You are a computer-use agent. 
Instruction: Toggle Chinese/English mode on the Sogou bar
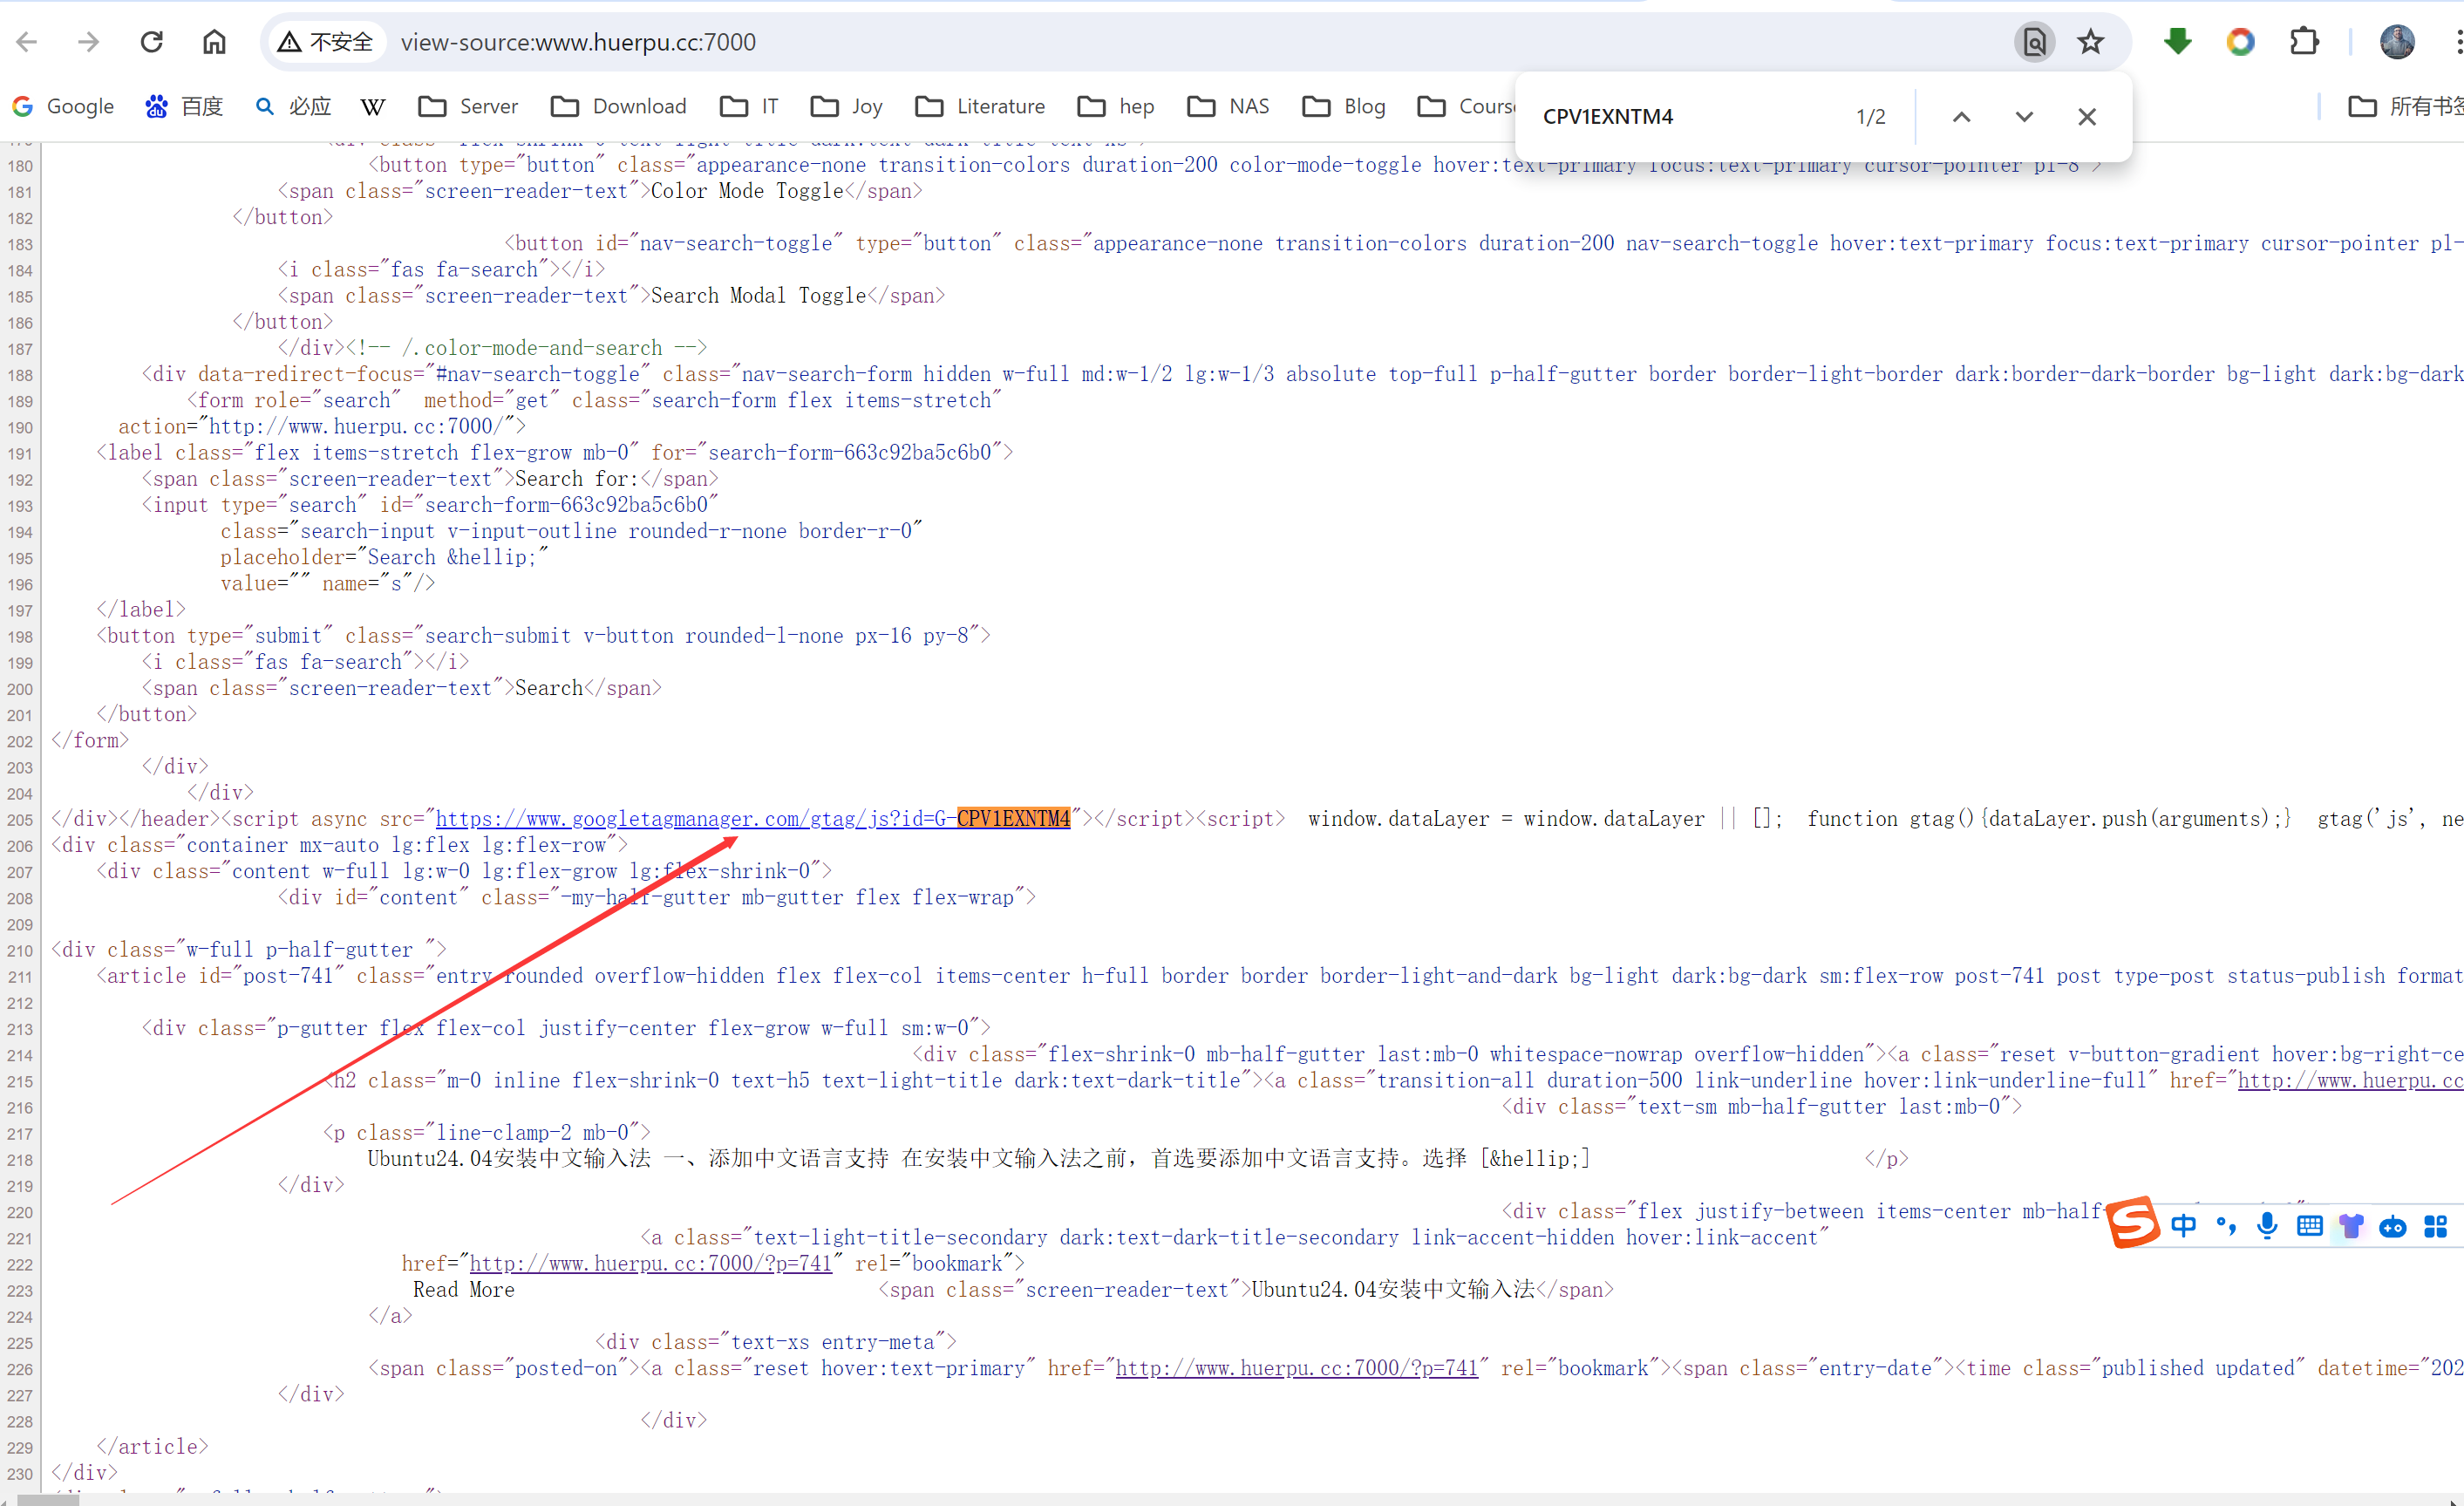(2184, 1226)
